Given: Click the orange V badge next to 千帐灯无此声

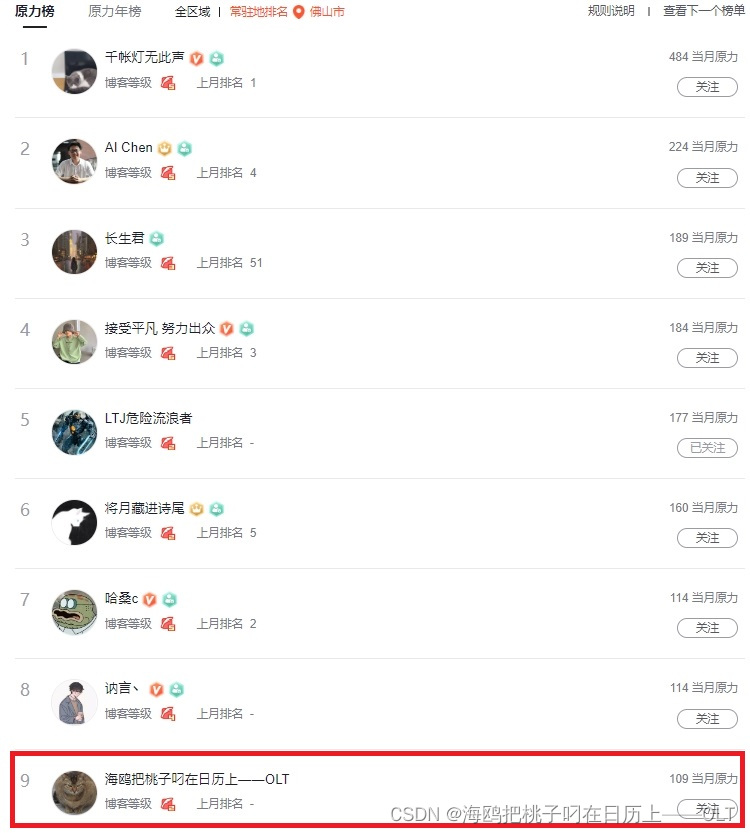Looking at the screenshot, I should 197,58.
